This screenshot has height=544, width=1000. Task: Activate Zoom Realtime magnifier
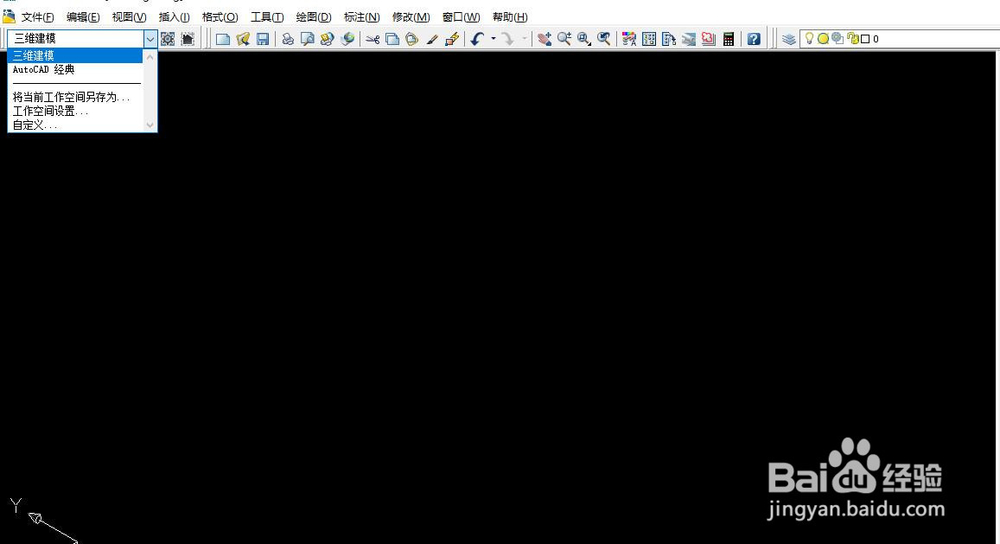coord(564,39)
